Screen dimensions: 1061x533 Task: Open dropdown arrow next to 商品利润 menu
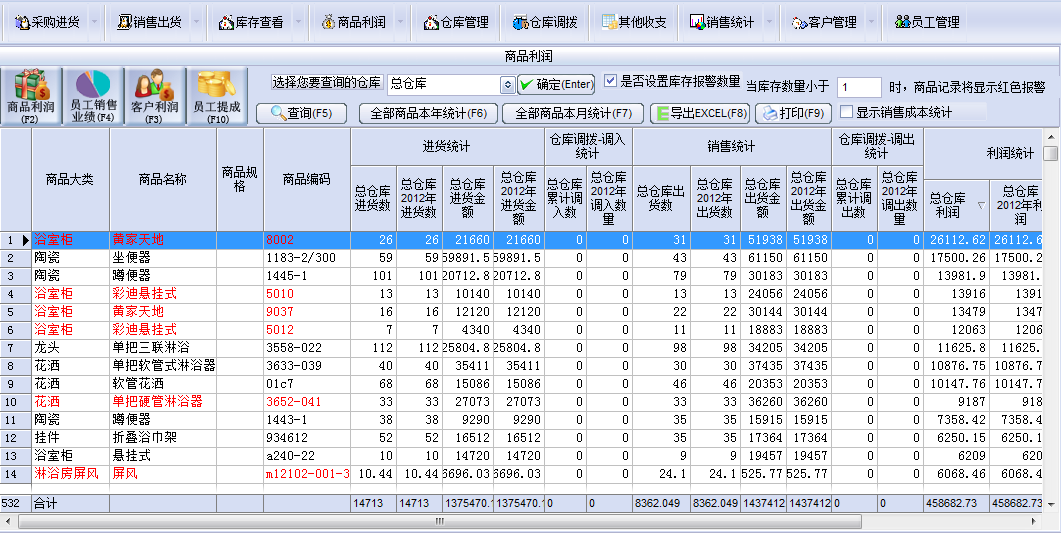400,22
